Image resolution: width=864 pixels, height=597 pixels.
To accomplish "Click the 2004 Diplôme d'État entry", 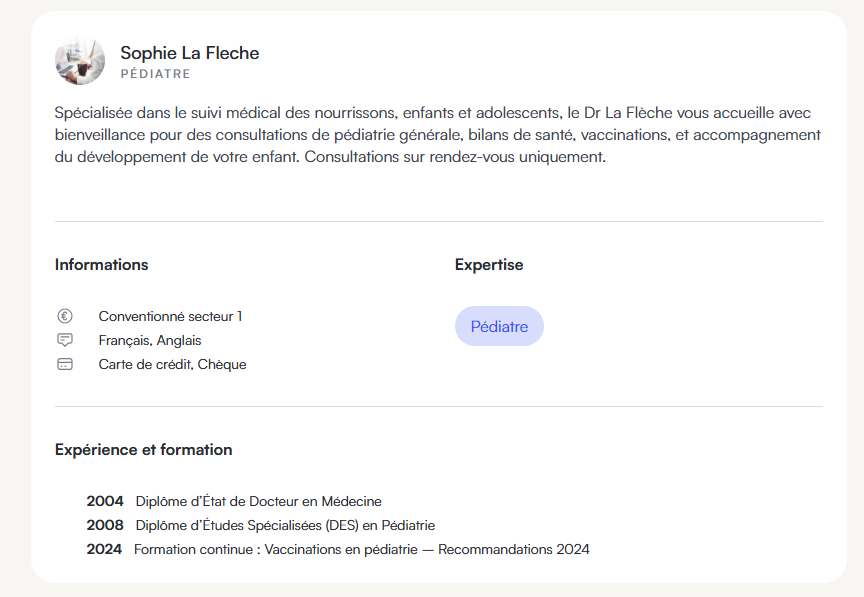I will click(x=258, y=501).
